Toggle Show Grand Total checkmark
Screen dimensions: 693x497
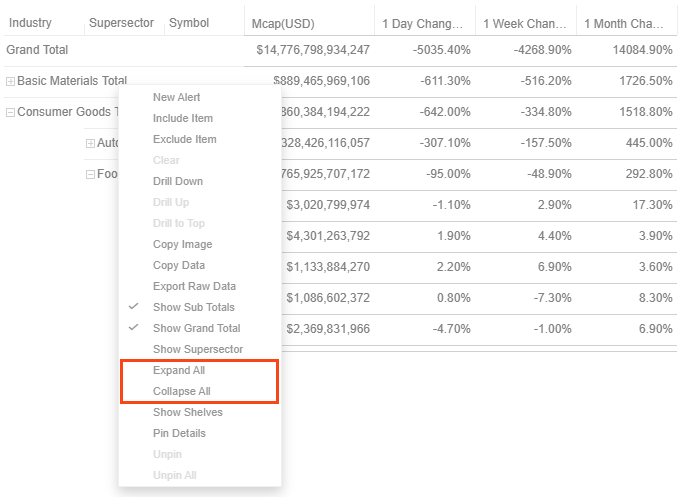point(196,328)
